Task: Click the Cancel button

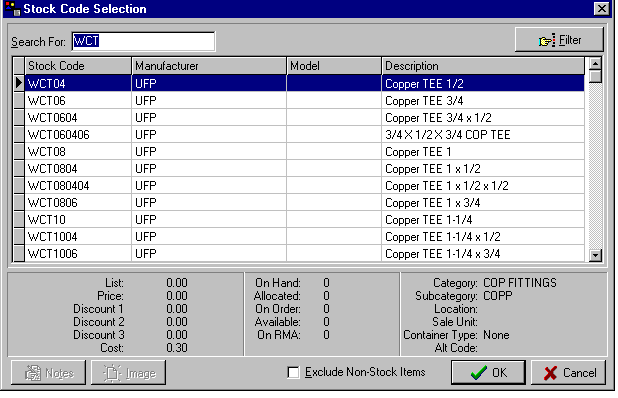Action: pyautogui.click(x=568, y=372)
